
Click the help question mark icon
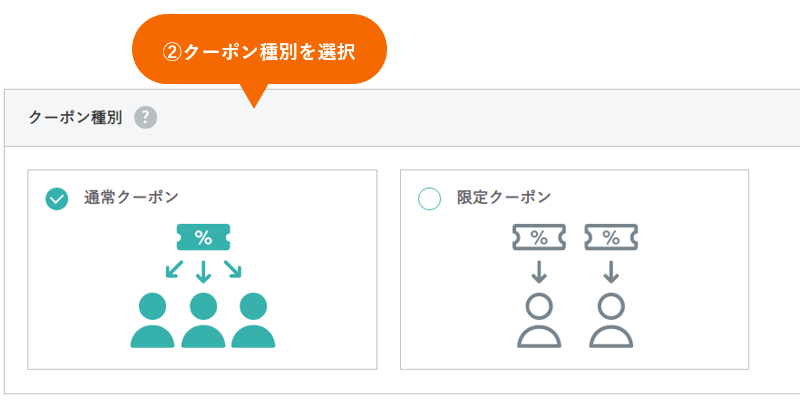(x=145, y=118)
